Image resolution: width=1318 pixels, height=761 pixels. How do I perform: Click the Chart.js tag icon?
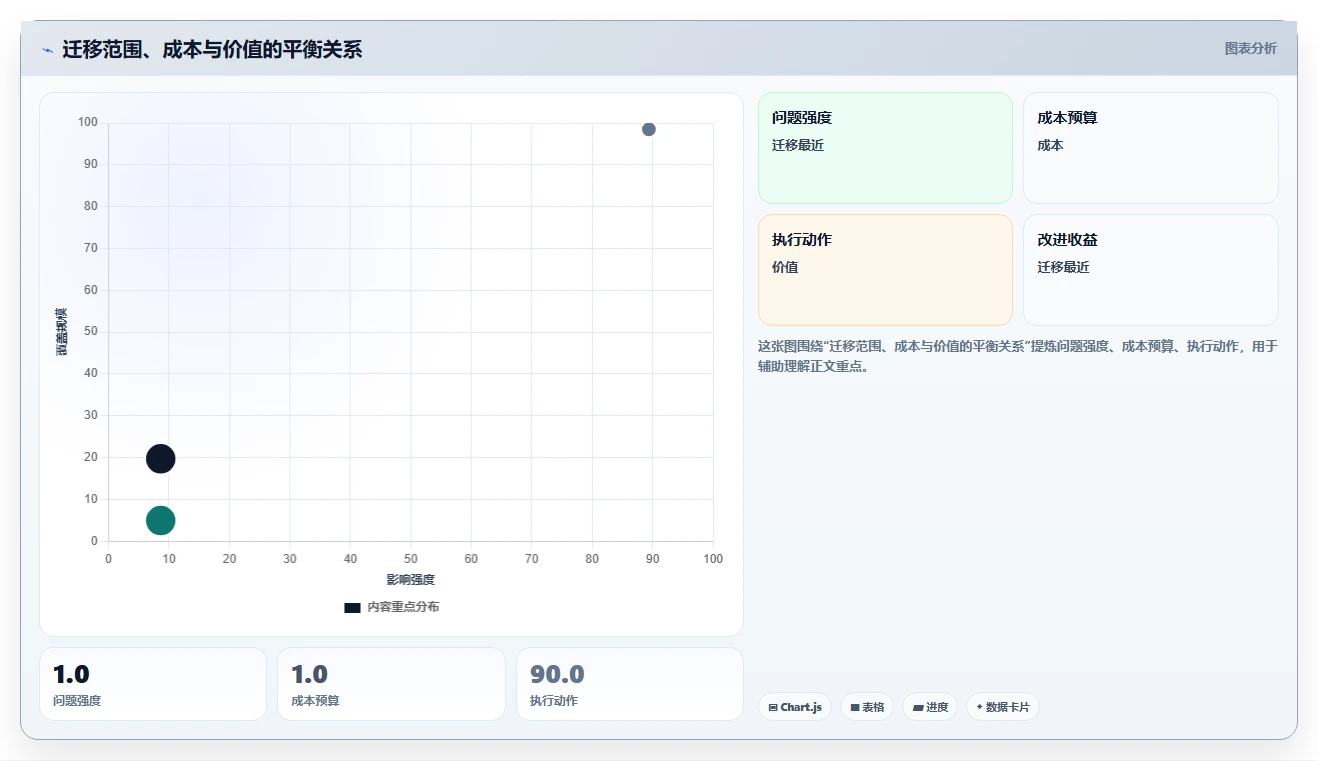point(773,707)
